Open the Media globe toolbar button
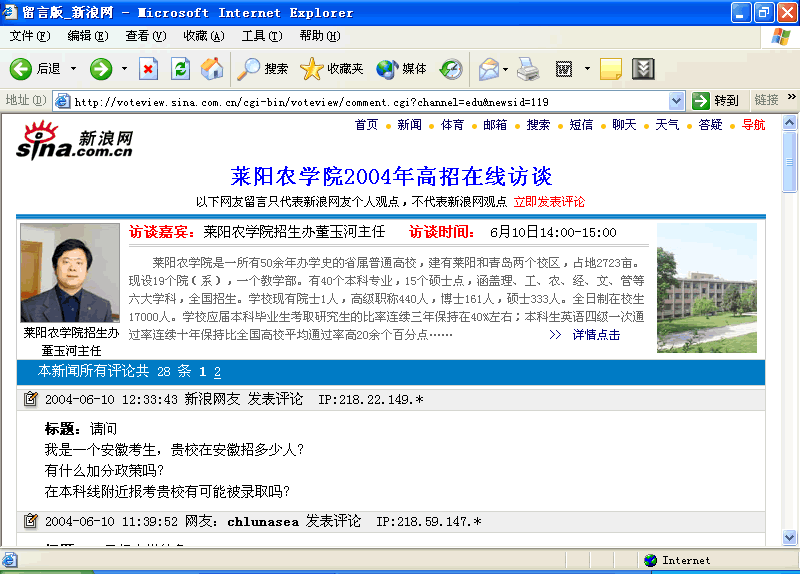This screenshot has width=800, height=574. coord(401,69)
